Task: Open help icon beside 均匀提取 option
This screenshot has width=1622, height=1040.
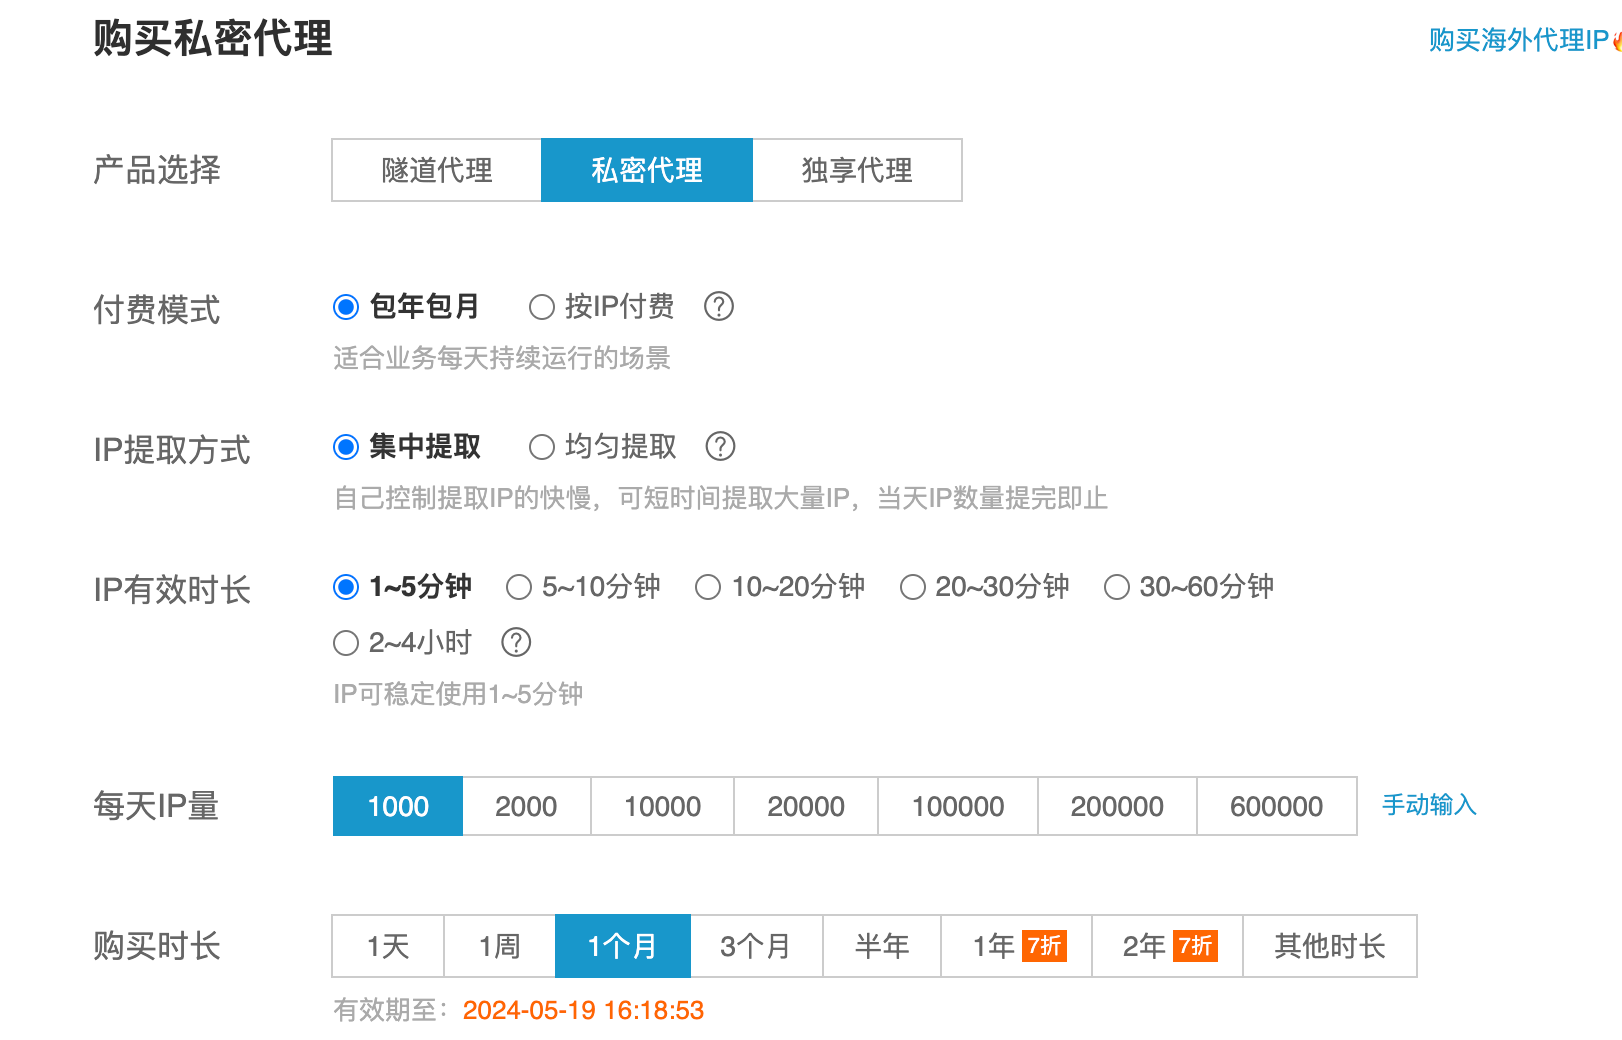Action: tap(720, 446)
